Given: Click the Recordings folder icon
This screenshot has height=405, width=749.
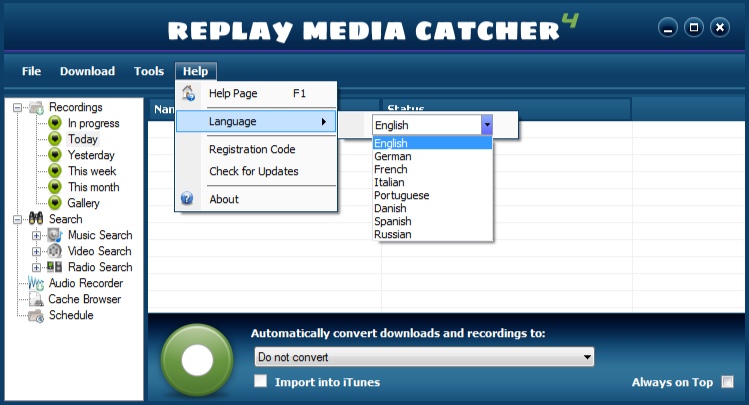Looking at the screenshot, I should (37, 107).
